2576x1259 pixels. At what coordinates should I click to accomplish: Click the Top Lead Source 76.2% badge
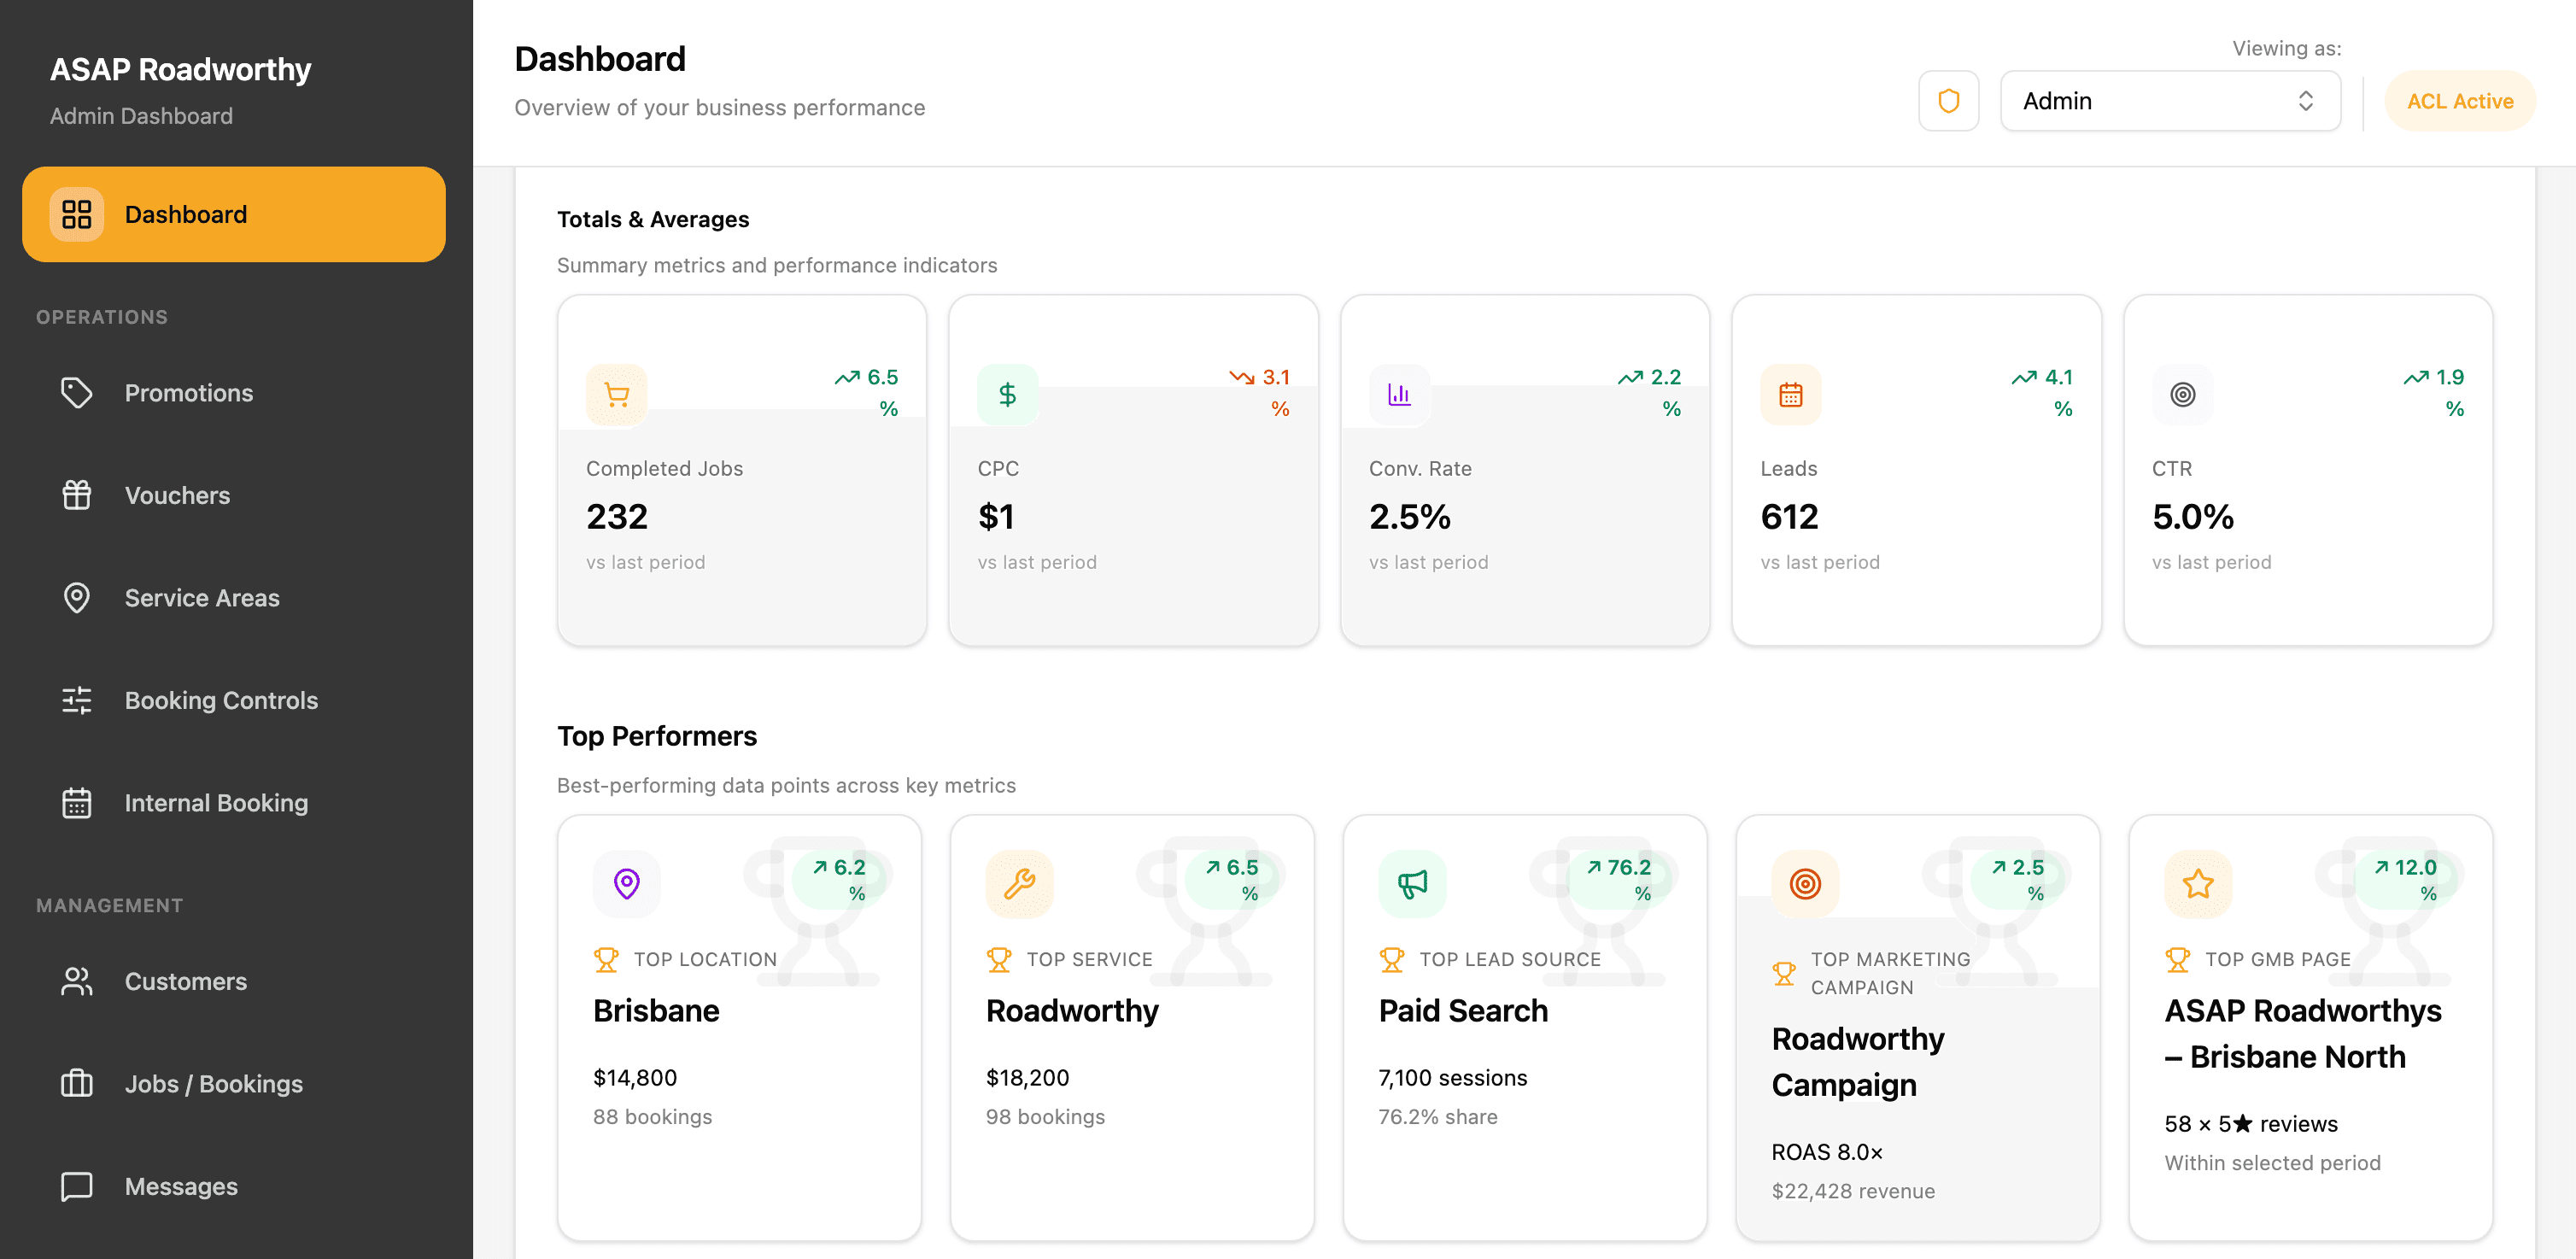click(1620, 880)
